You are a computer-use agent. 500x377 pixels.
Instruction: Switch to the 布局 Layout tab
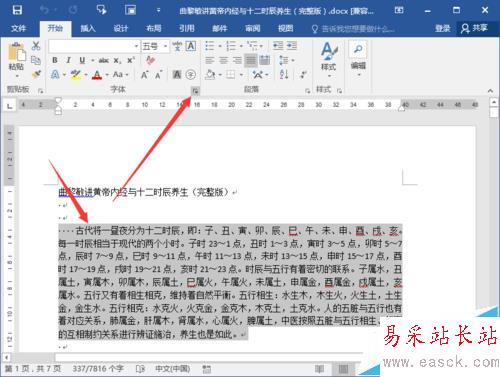[154, 29]
